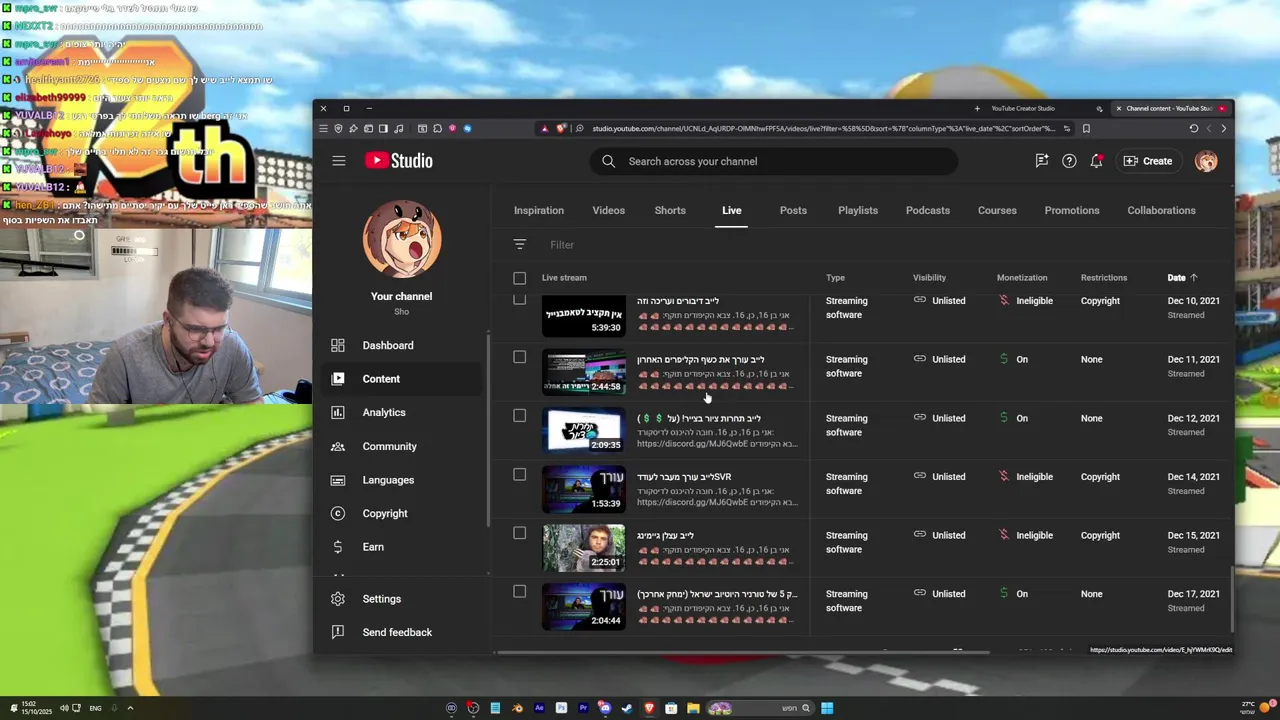This screenshot has width=1280, height=720.
Task: Switch to the Courses tab
Action: click(997, 210)
